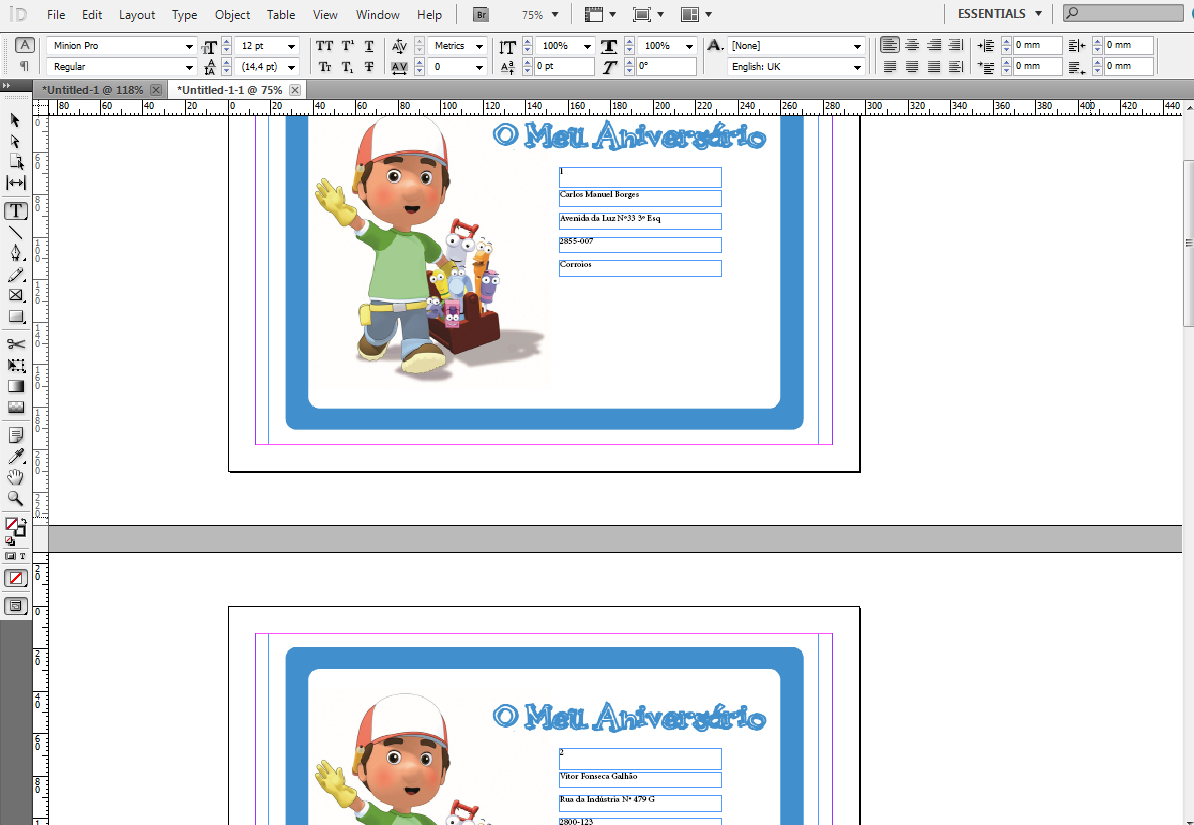Click the Align Center paragraph button
Screen dimensions: 1194x825
[x=911, y=46]
